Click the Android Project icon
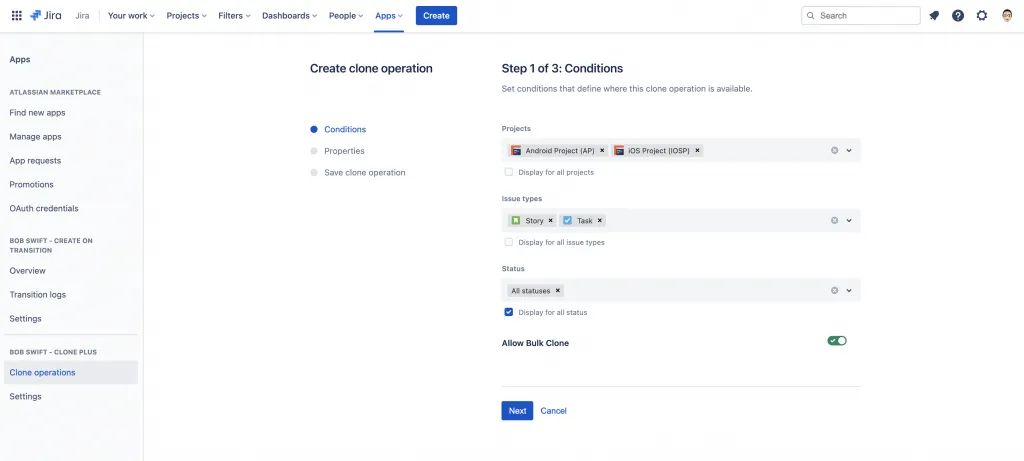Screen dimensions: 1024x461 [516, 151]
